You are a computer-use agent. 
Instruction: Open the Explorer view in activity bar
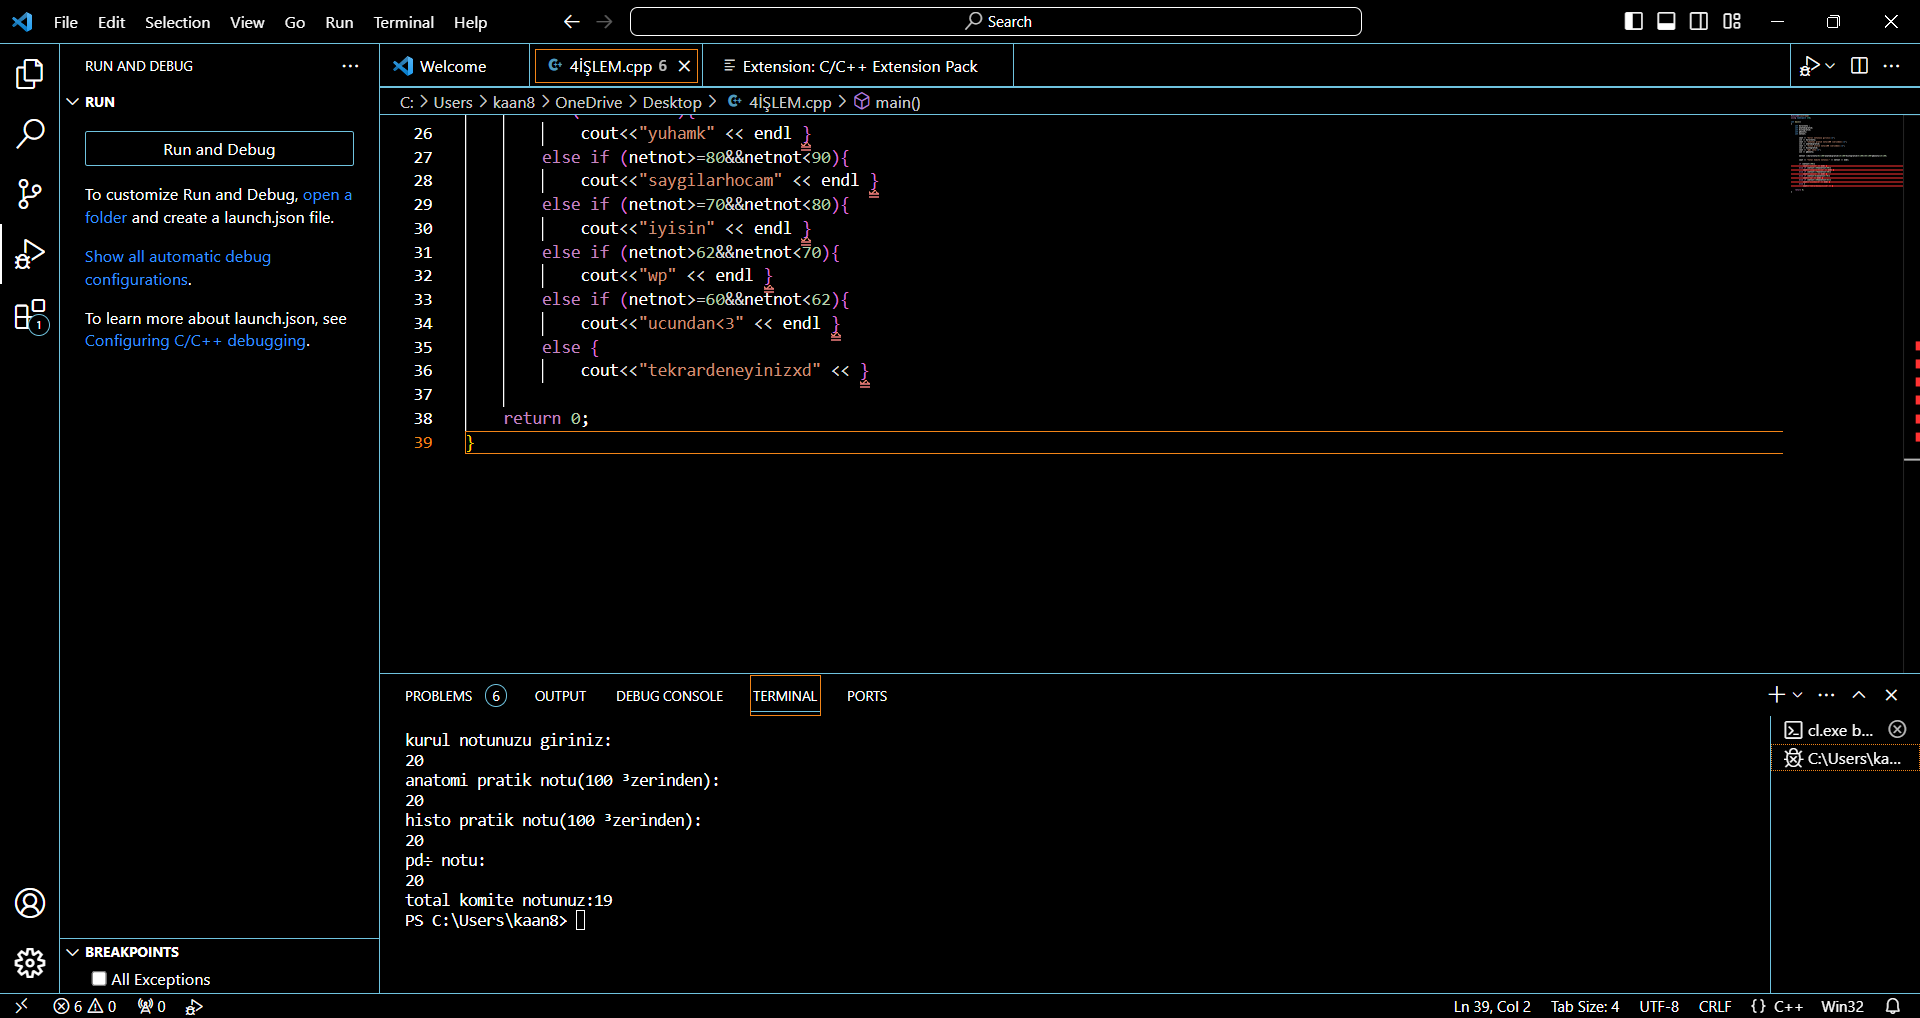click(x=30, y=73)
